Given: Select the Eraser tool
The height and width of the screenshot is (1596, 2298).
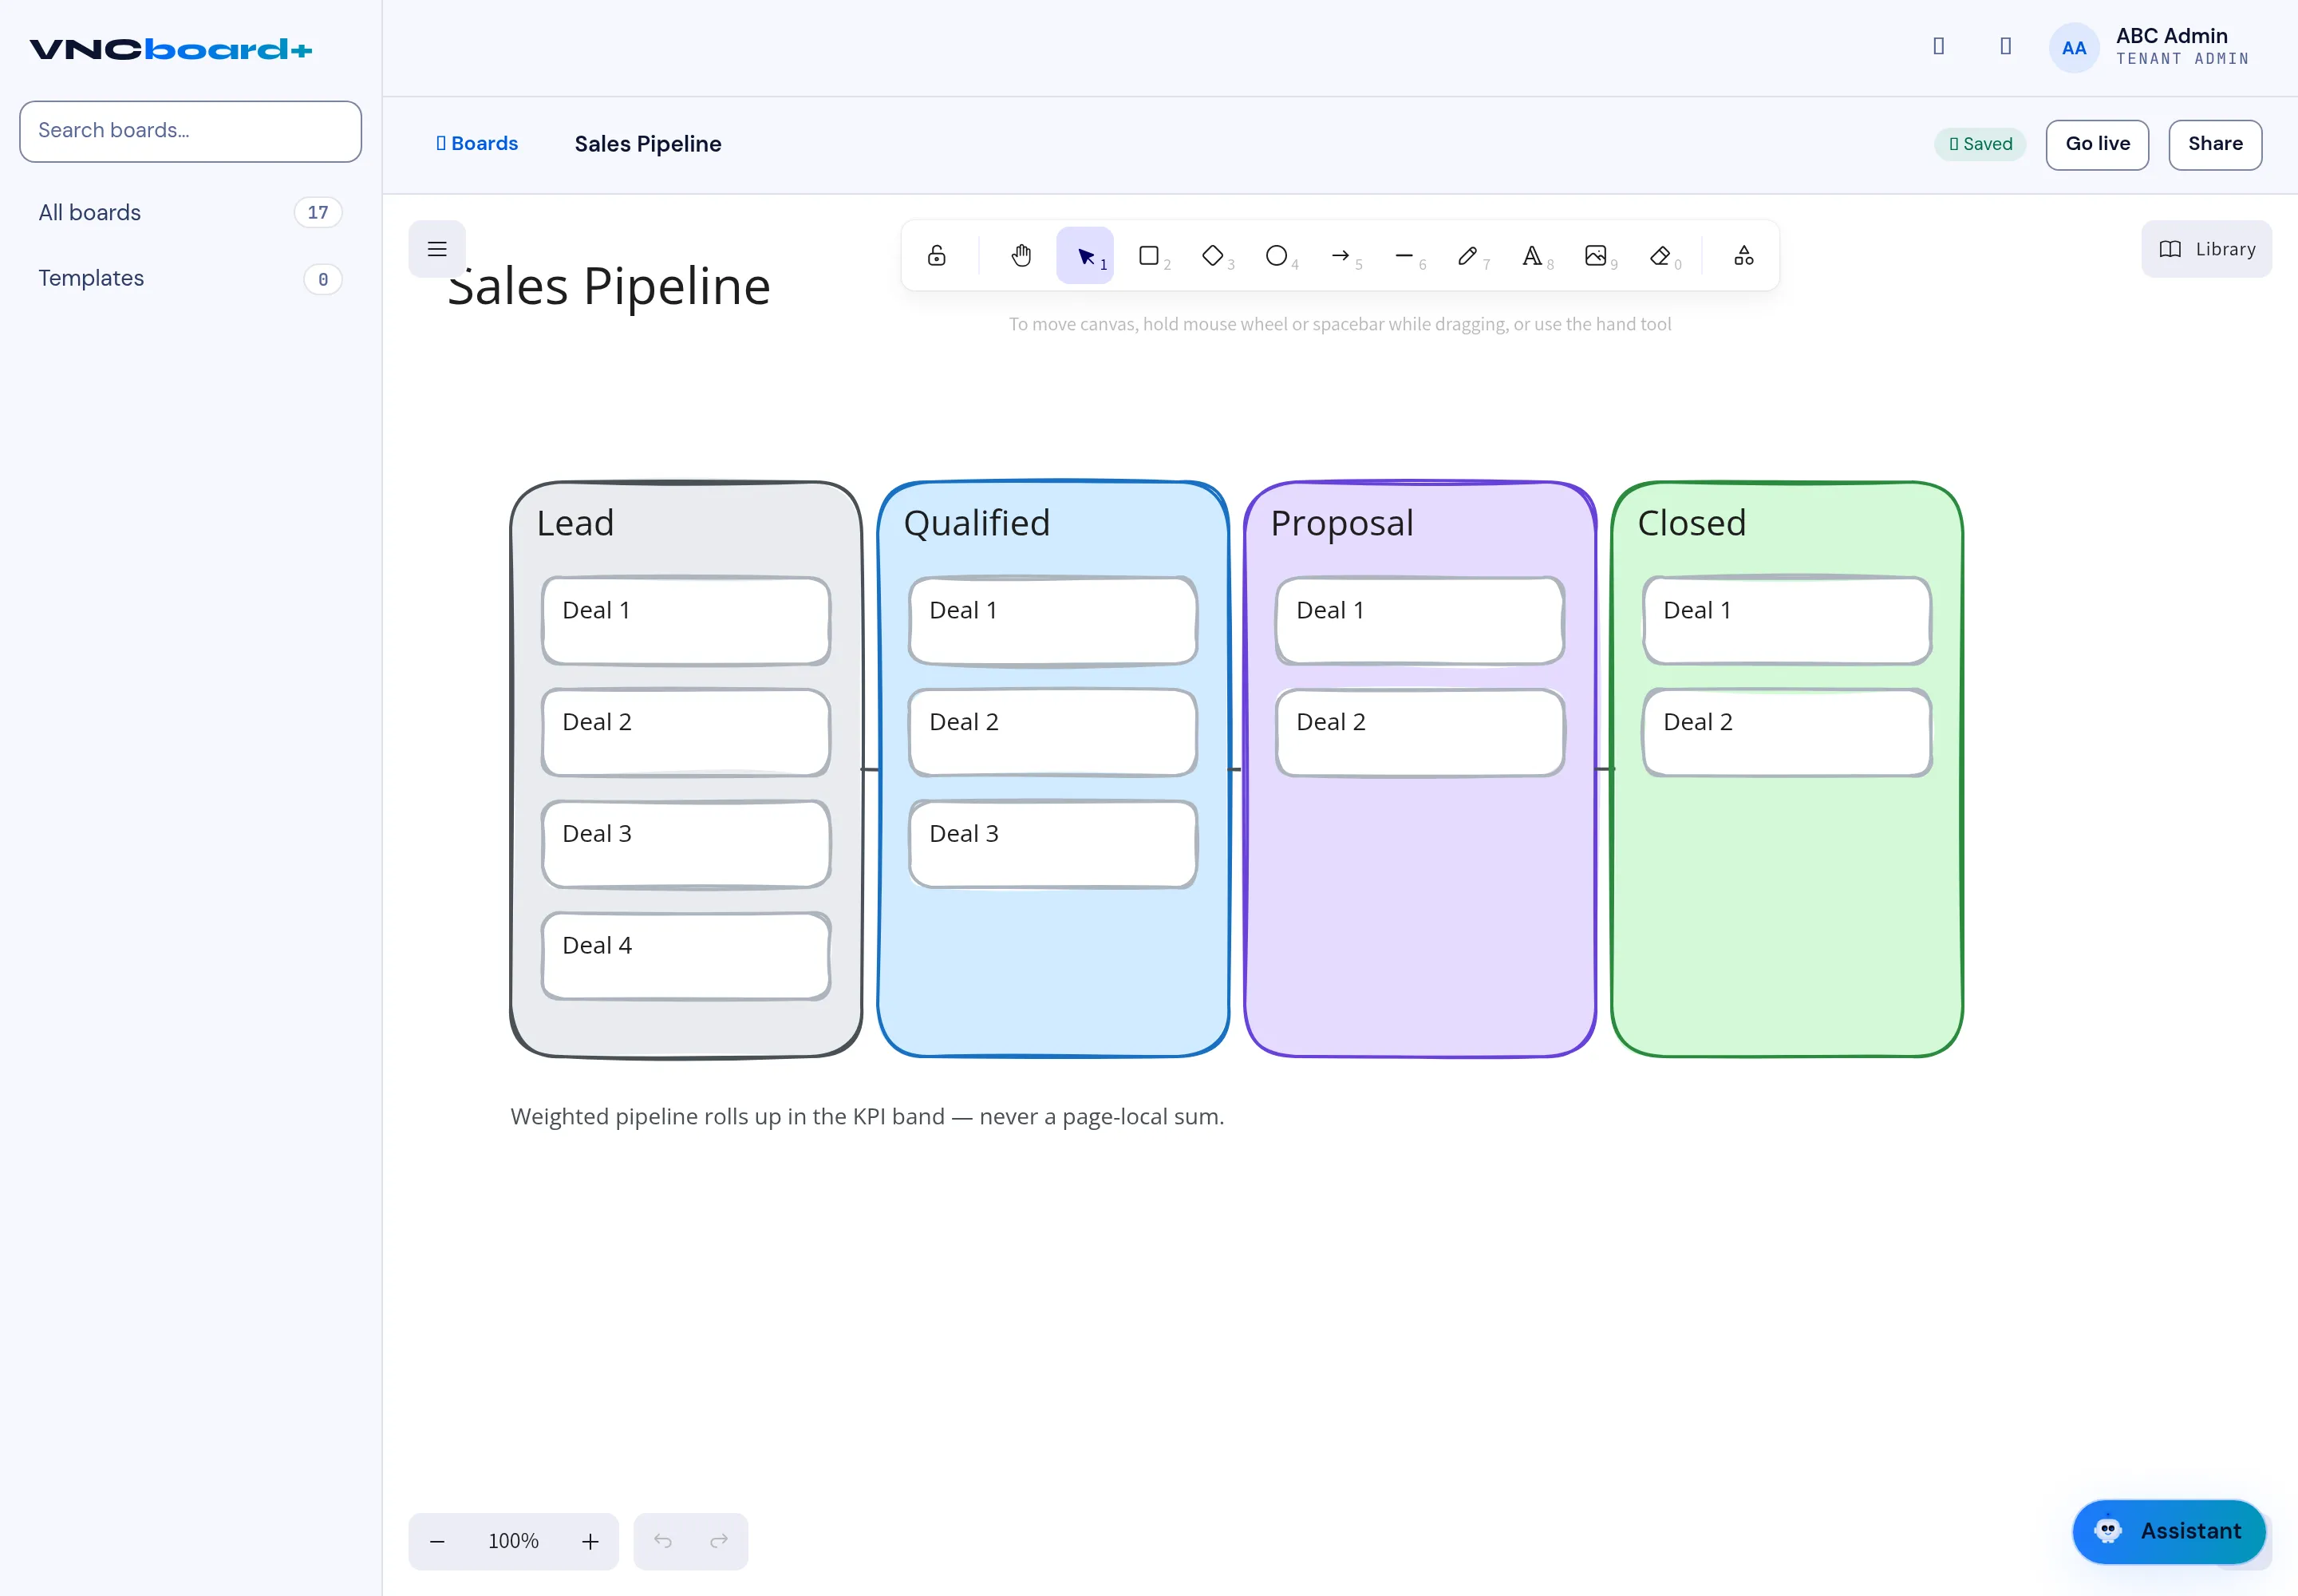Looking at the screenshot, I should (x=1660, y=256).
